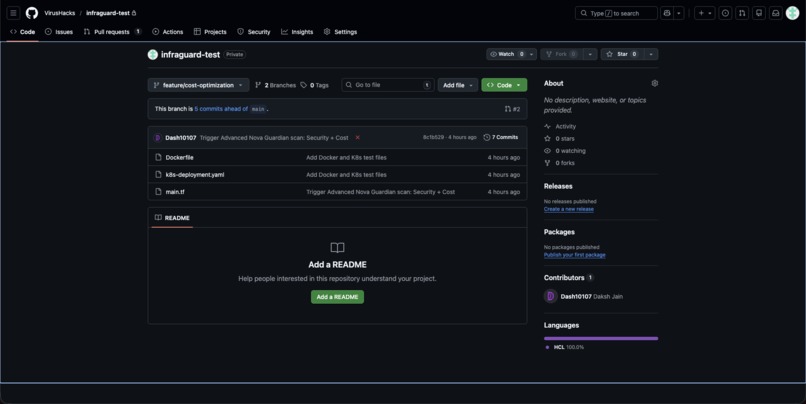806x404 pixels.
Task: View the 0 Tags link
Action: (x=315, y=85)
